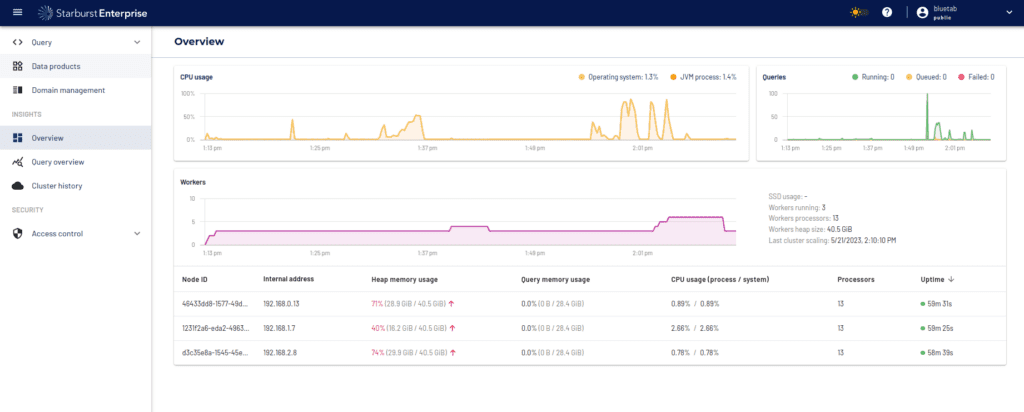Expand the Access control chevron

pos(136,234)
